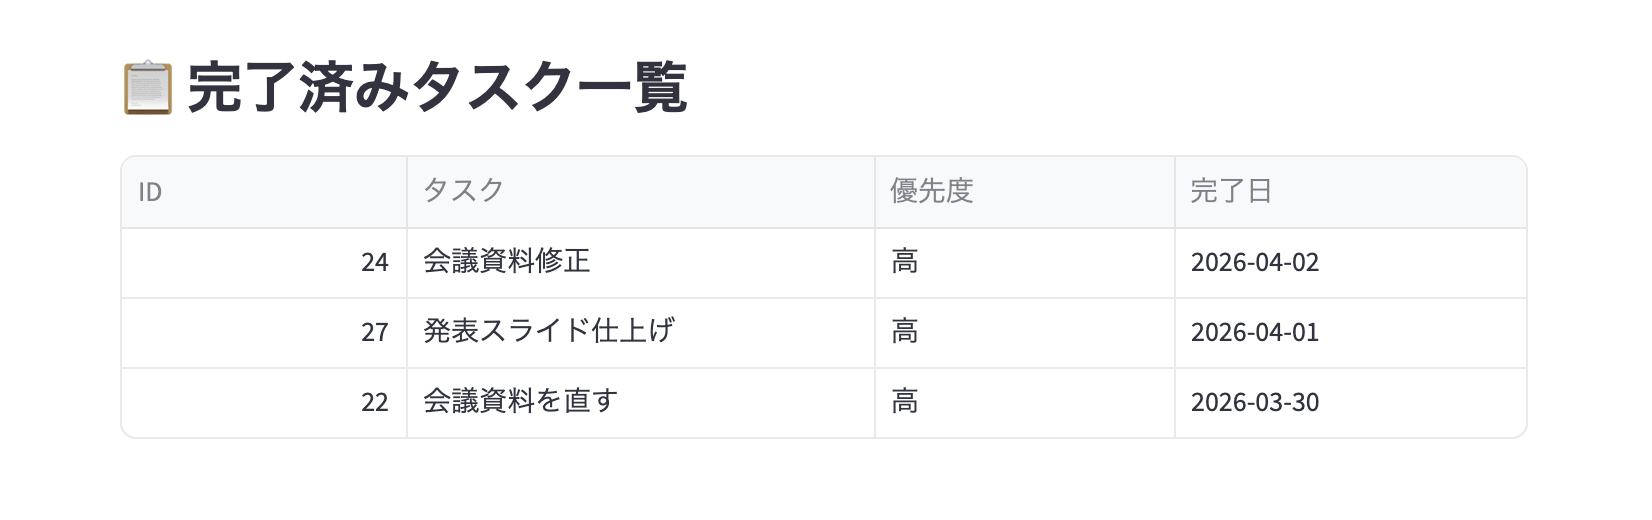Click the 完了済みタスク一覧 heading
1652x520 pixels.
coord(437,88)
